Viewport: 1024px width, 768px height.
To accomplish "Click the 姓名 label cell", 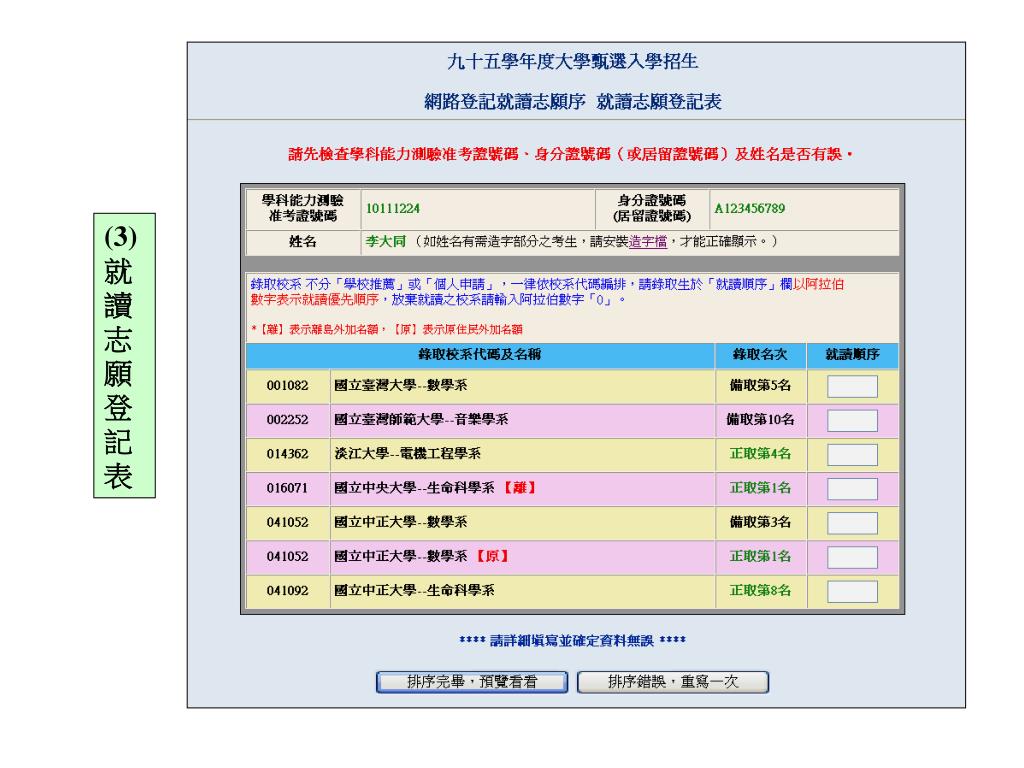I will coord(303,242).
